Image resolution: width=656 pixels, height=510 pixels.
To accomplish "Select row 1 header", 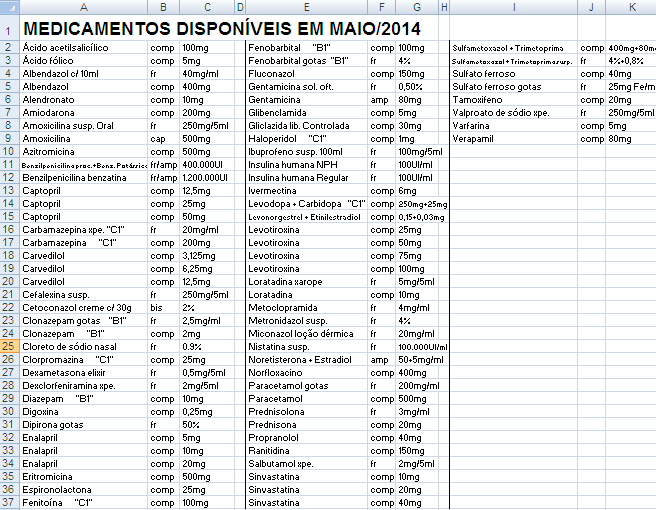I will pos(8,28).
